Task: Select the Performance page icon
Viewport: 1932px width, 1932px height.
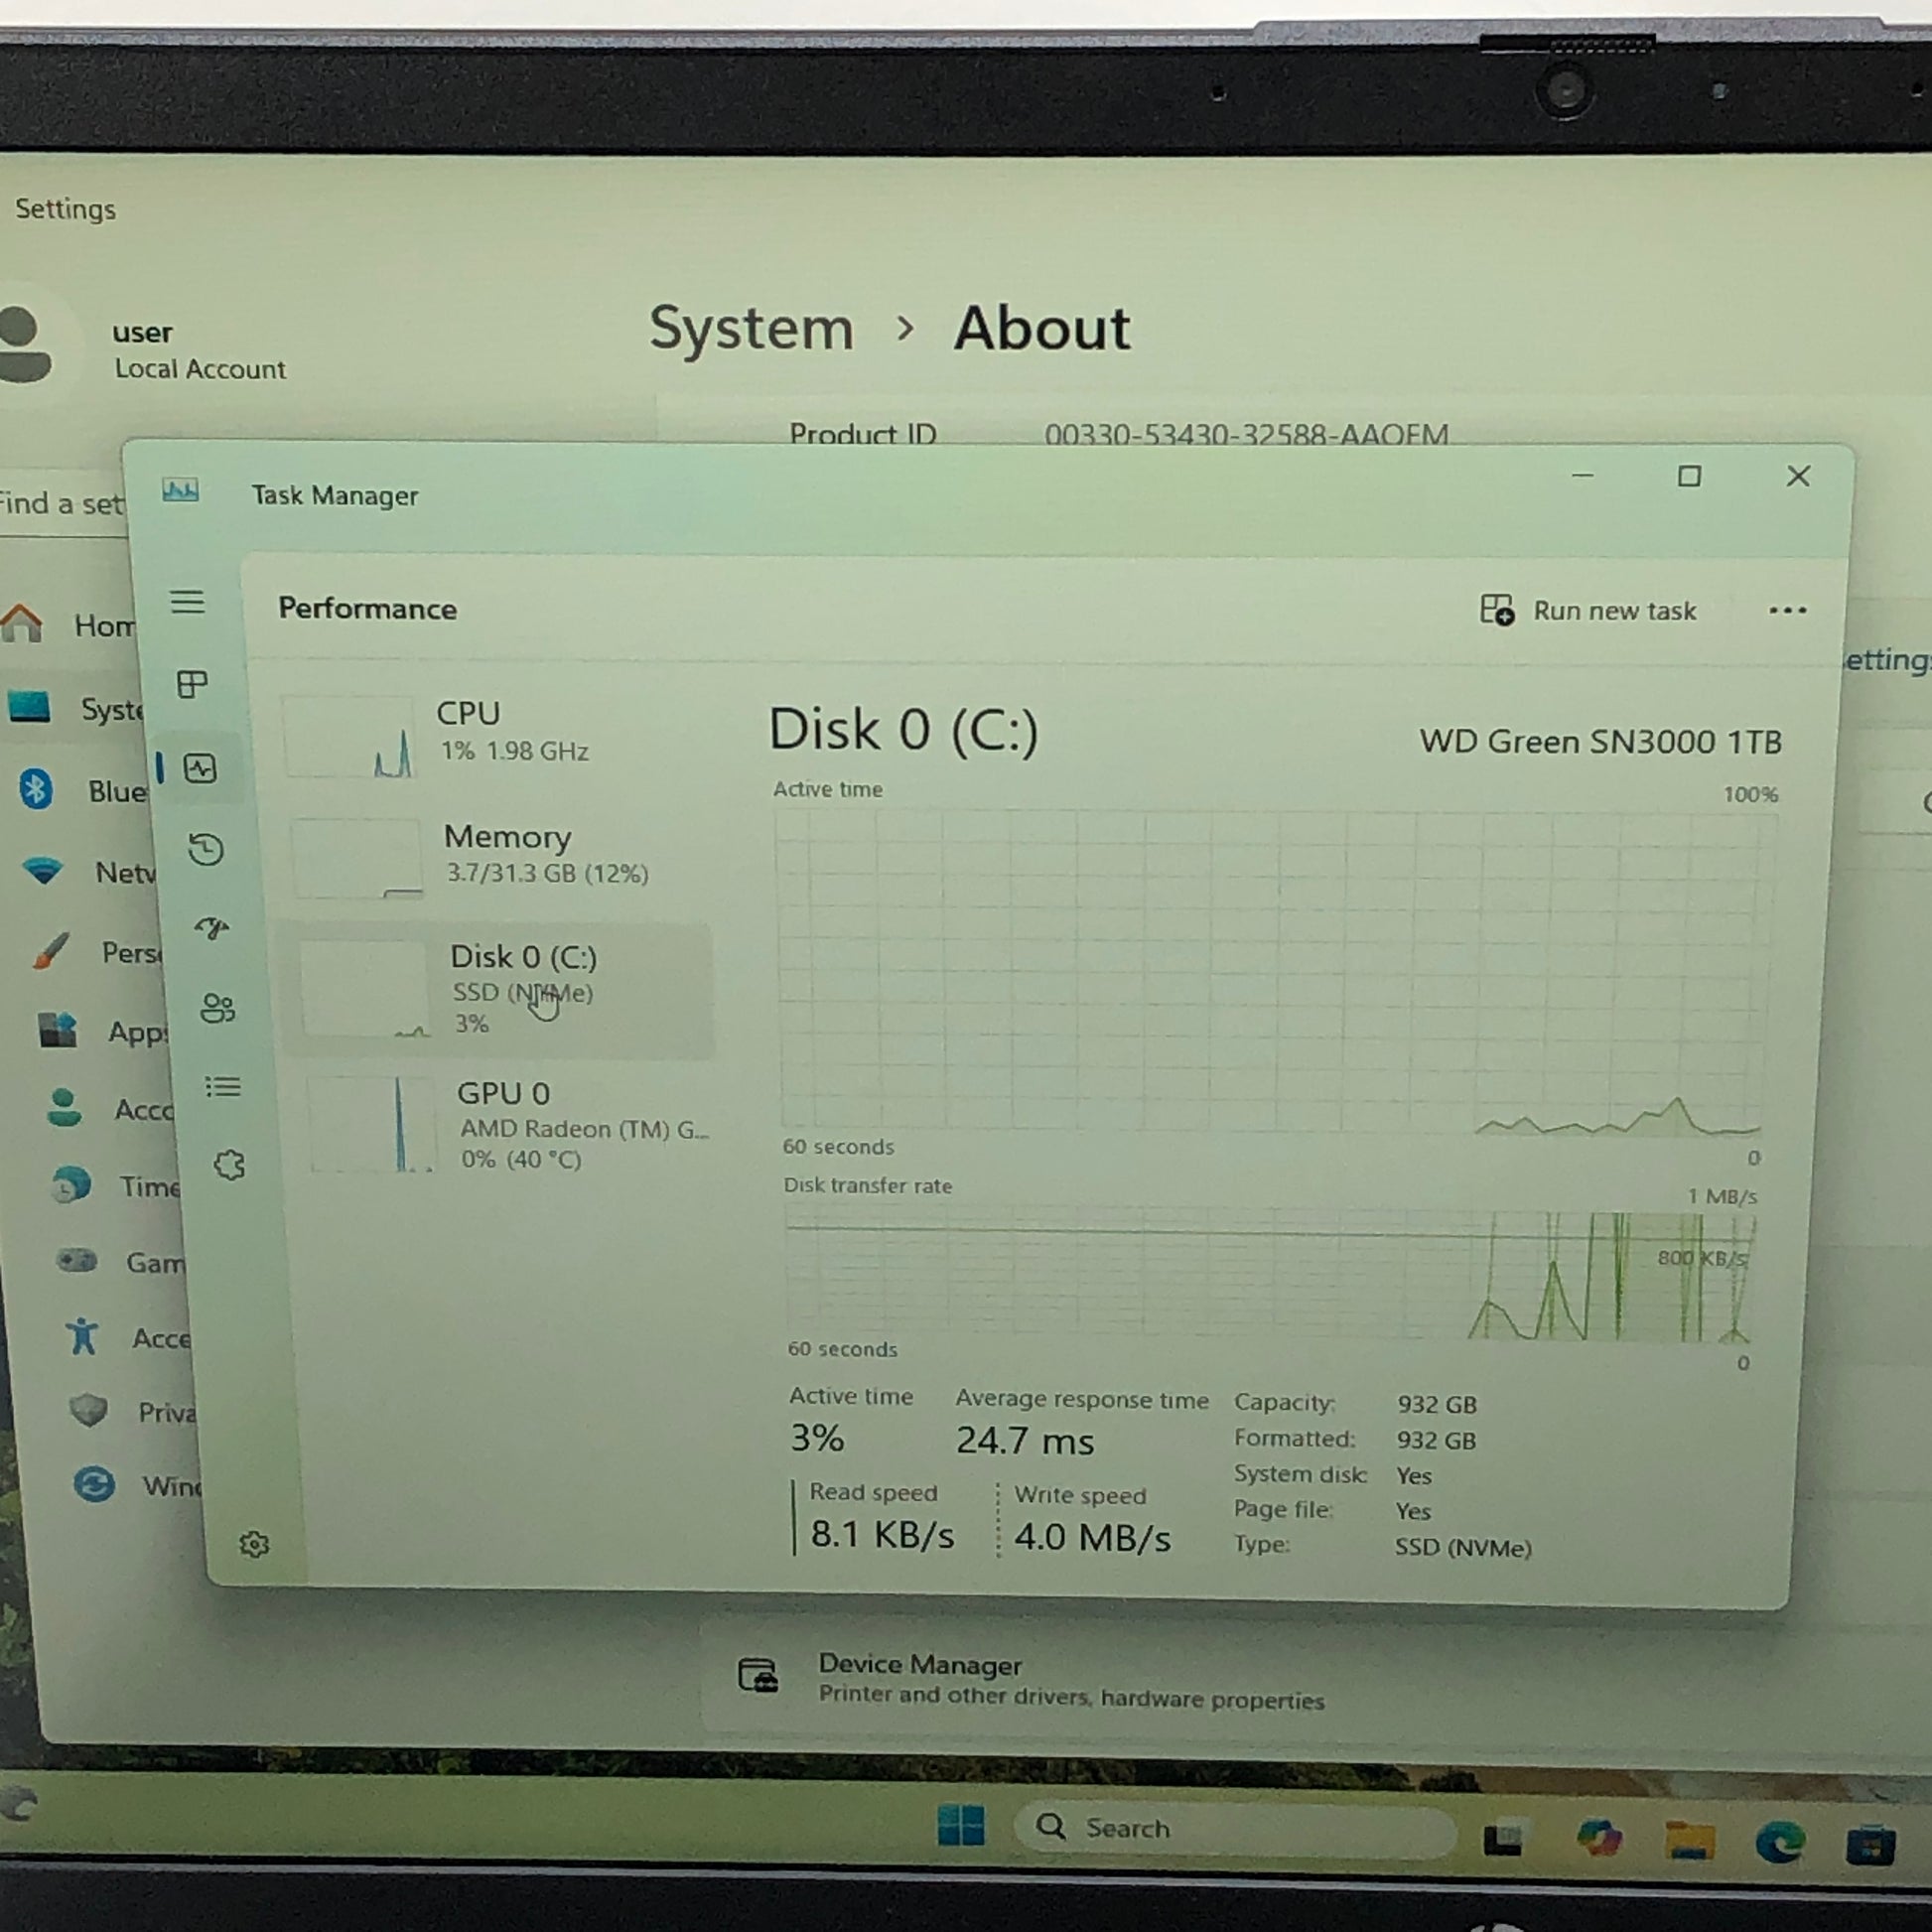Action: coord(200,768)
